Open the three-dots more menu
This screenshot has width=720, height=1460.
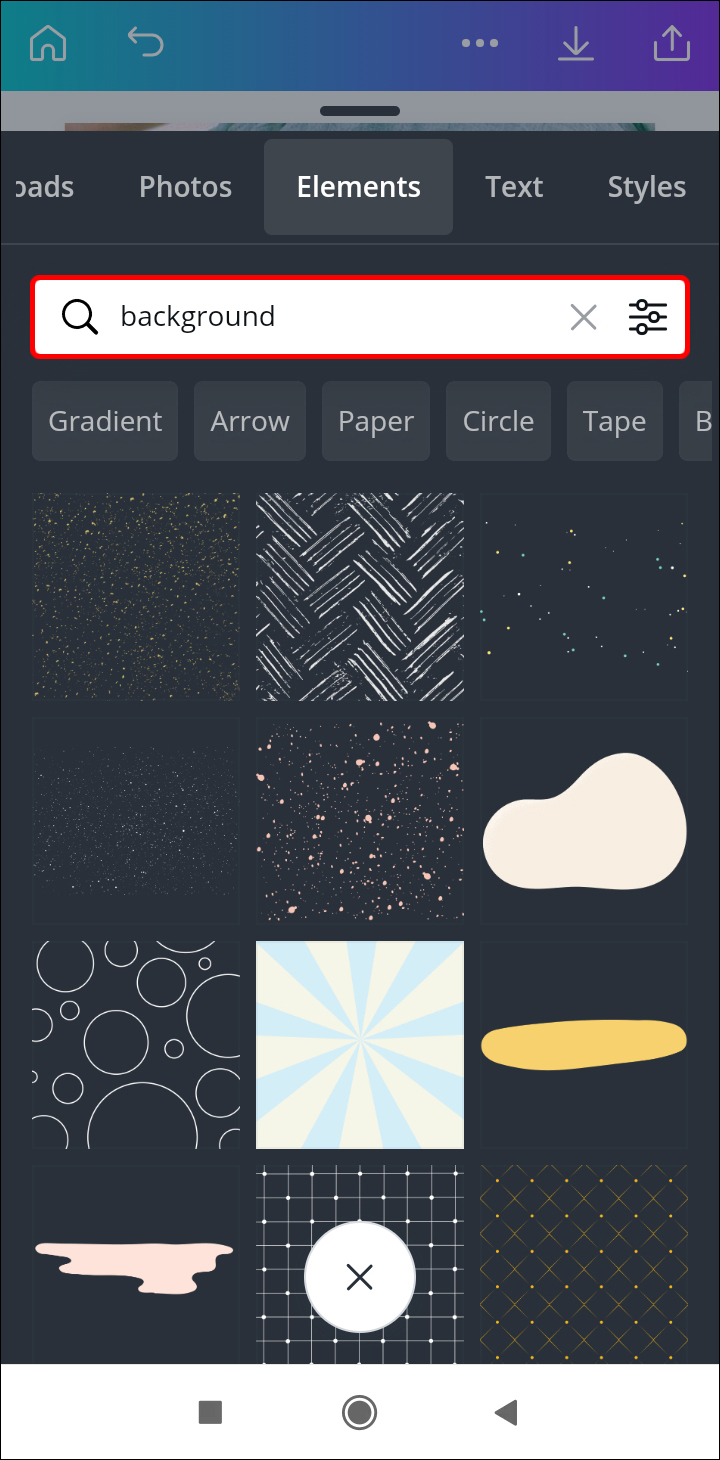pos(479,43)
